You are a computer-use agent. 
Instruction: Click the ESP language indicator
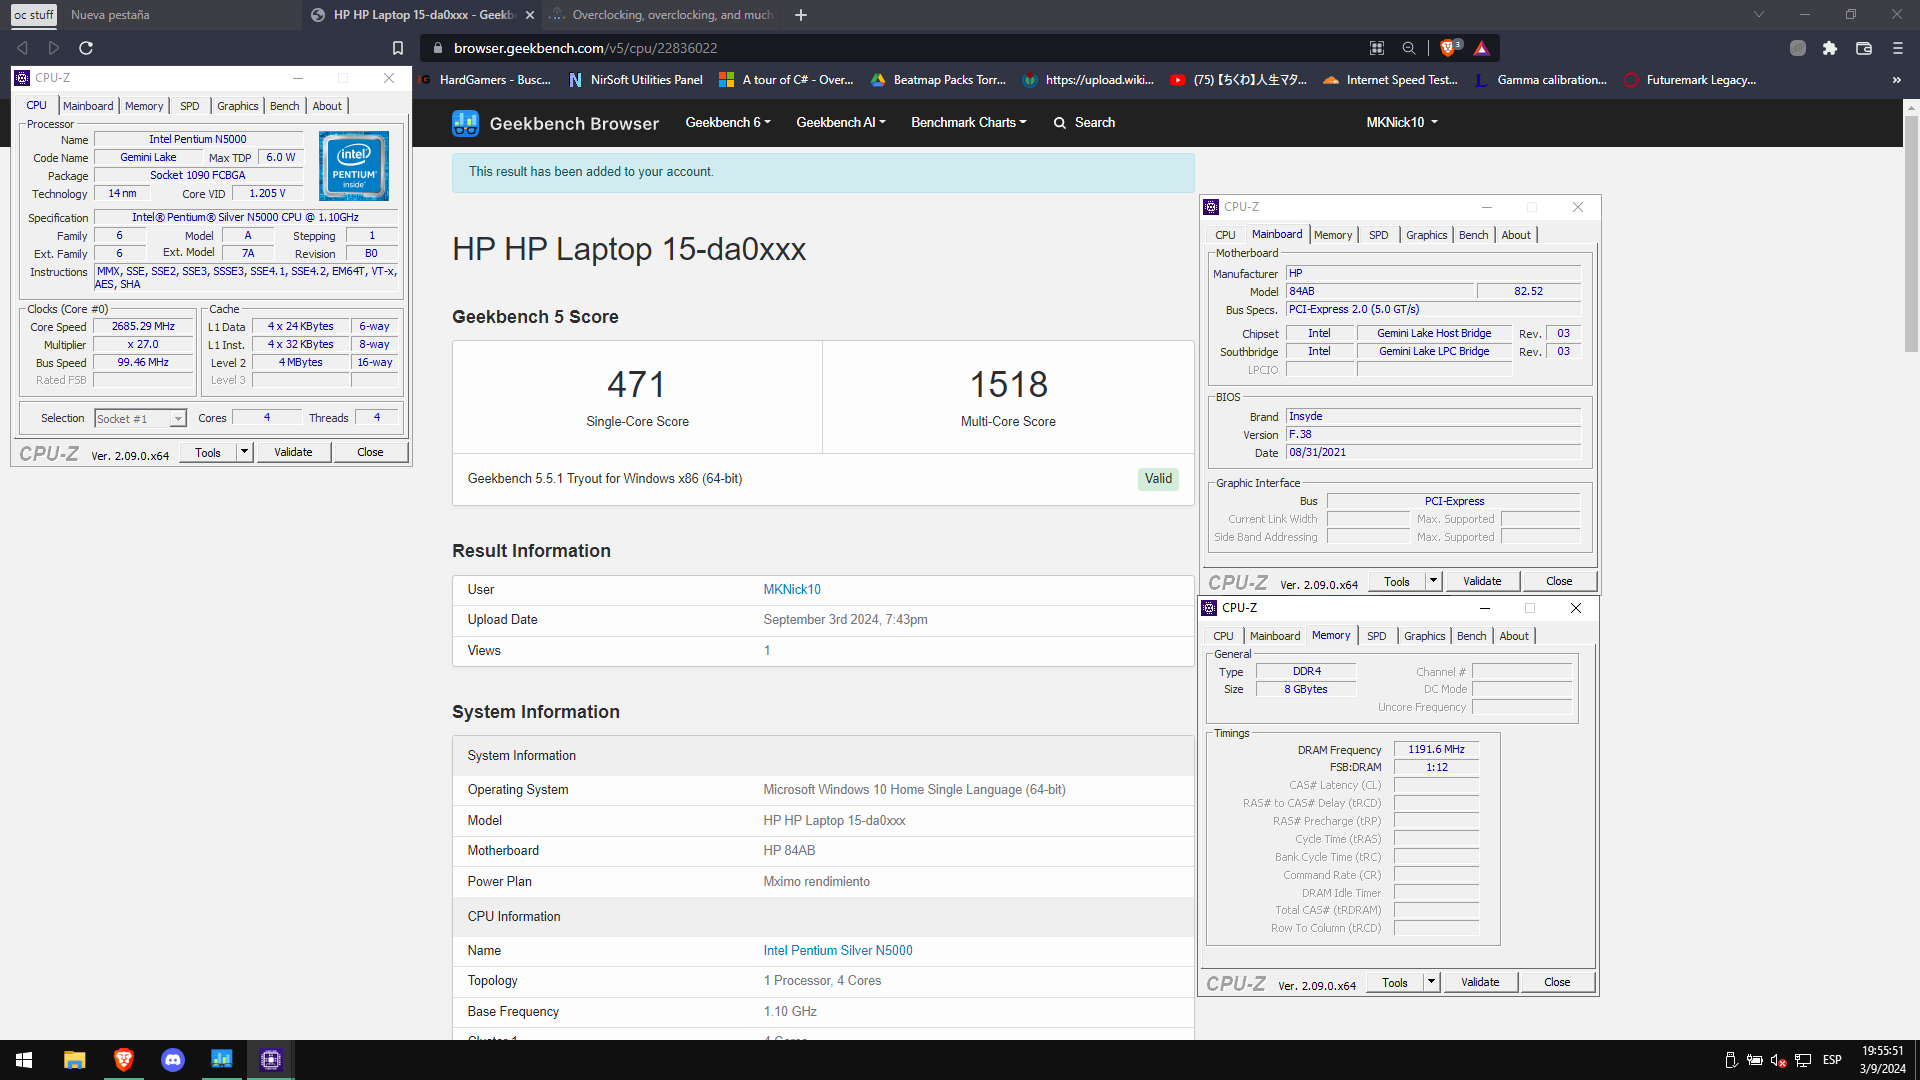tap(1832, 1060)
